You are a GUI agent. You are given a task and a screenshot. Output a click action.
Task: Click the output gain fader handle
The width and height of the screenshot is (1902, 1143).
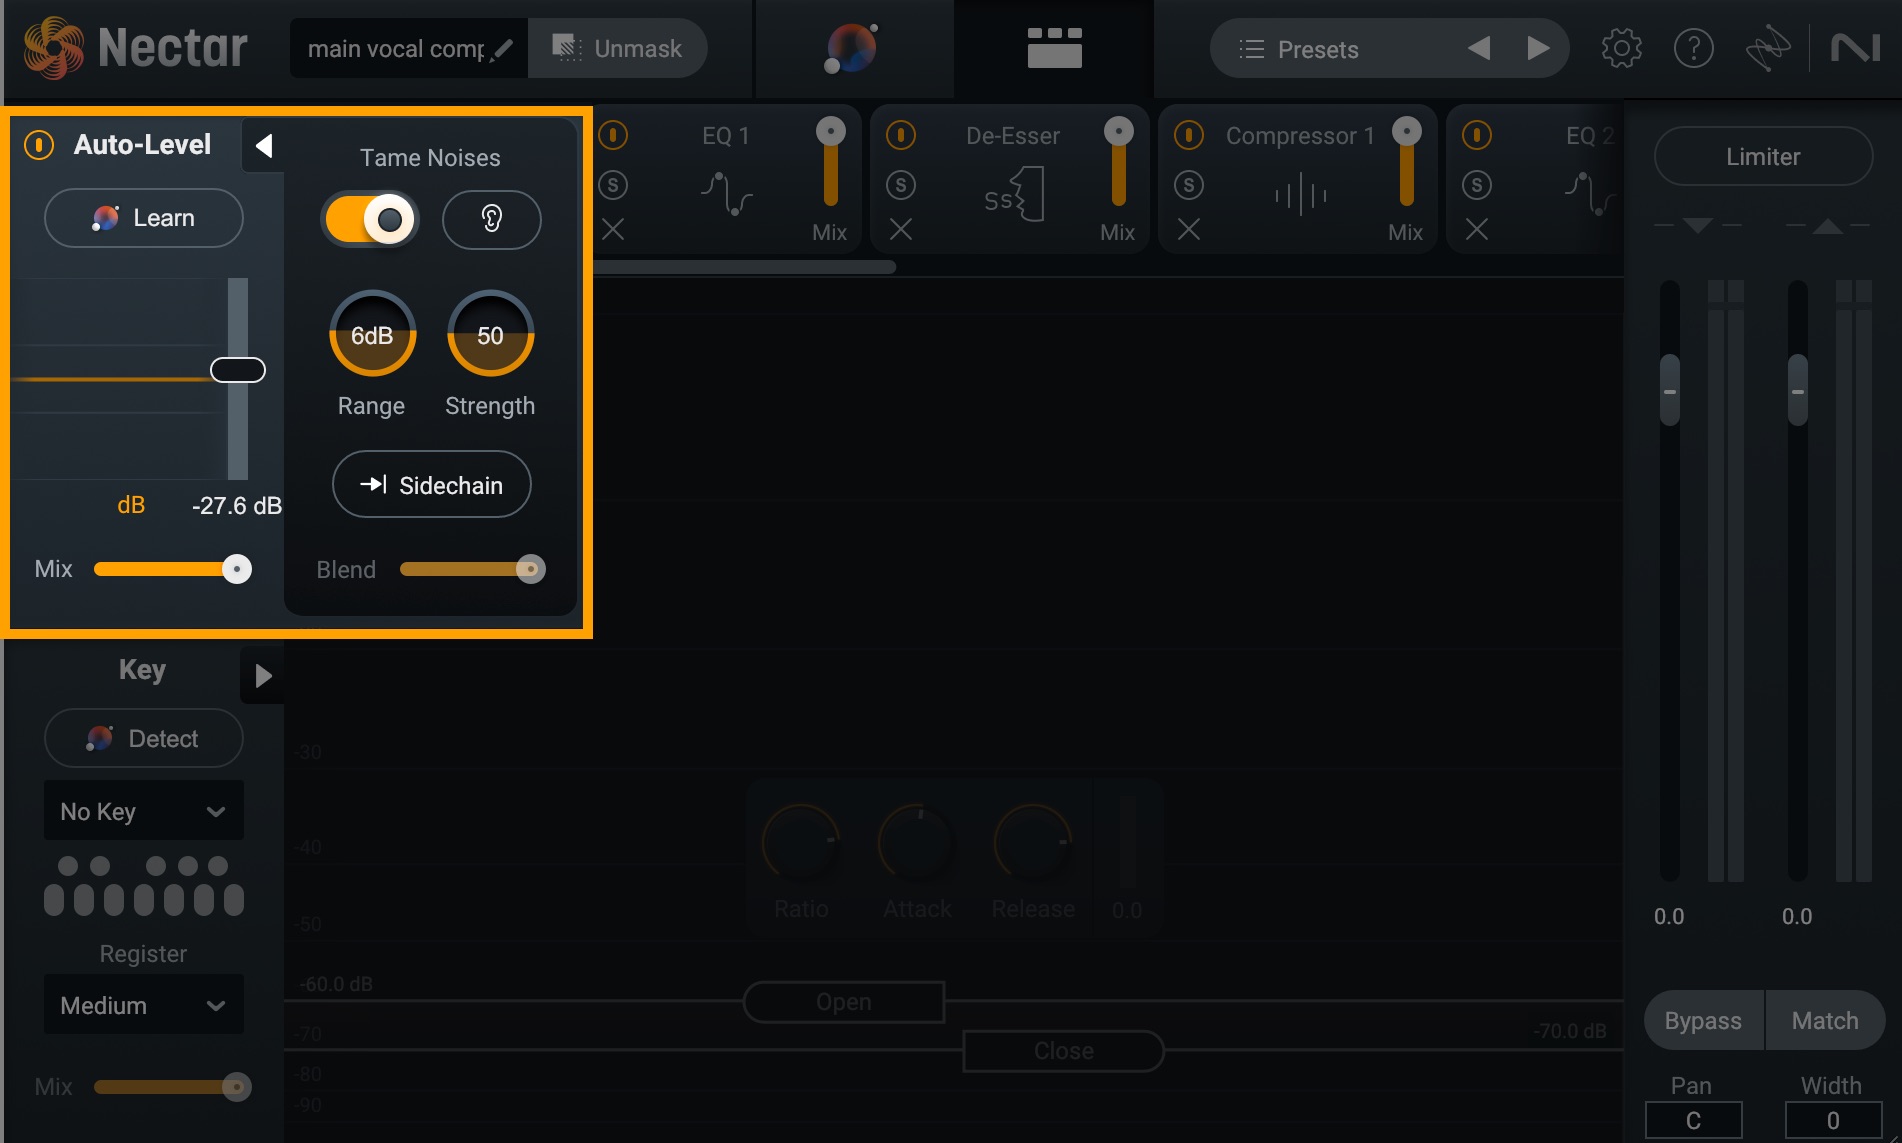point(1797,390)
